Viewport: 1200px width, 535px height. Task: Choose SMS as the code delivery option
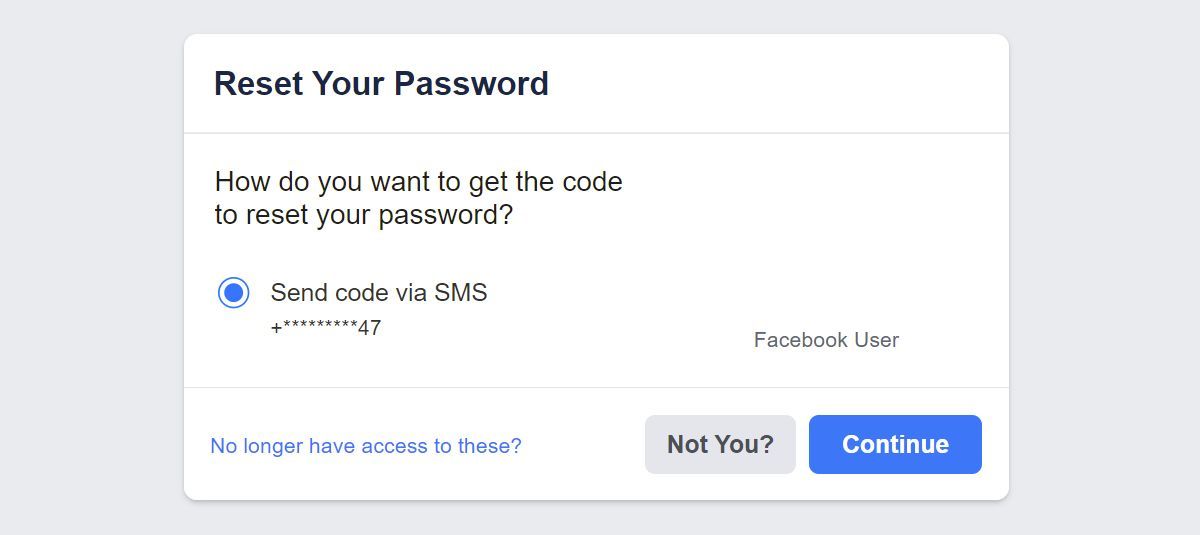pyautogui.click(x=233, y=293)
